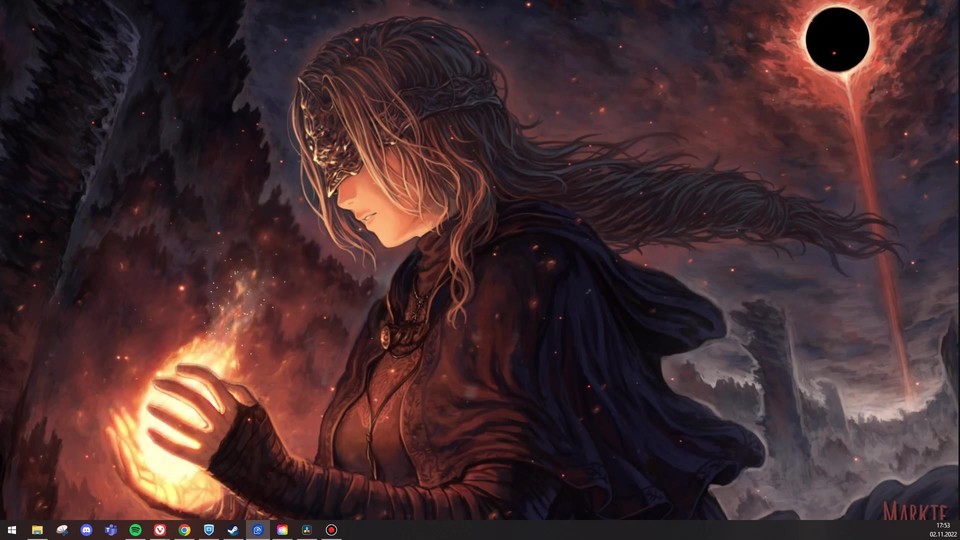960x540 pixels.
Task: Open the clock showing 17:53
Action: coord(943,525)
